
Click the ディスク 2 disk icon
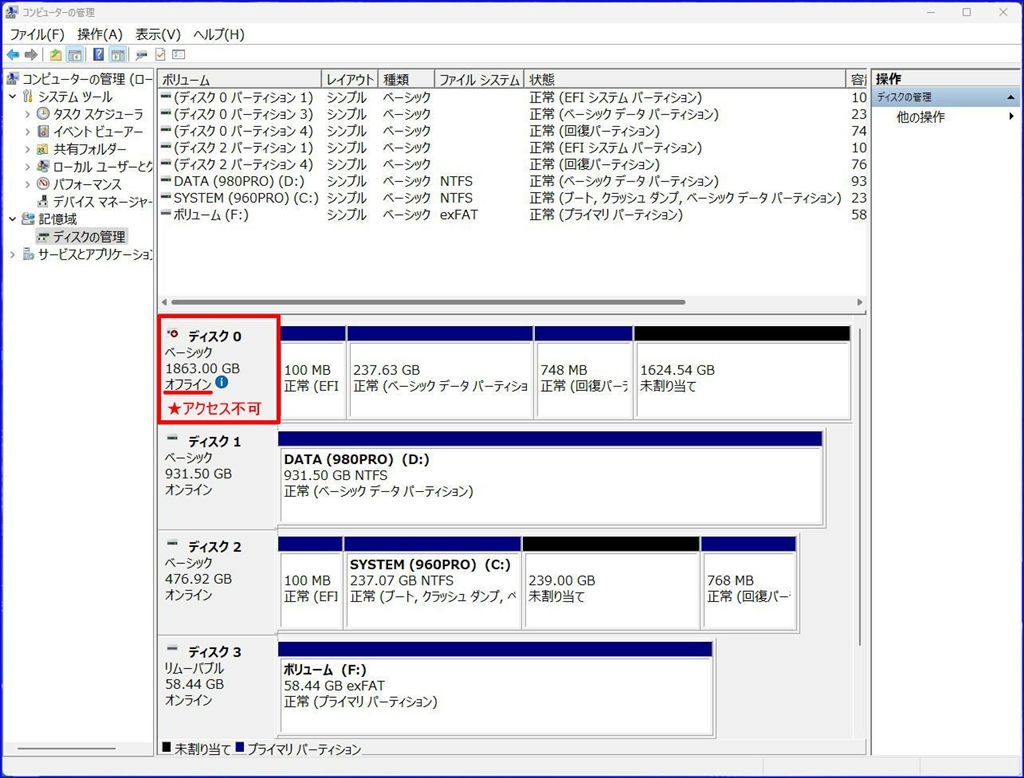(172, 543)
